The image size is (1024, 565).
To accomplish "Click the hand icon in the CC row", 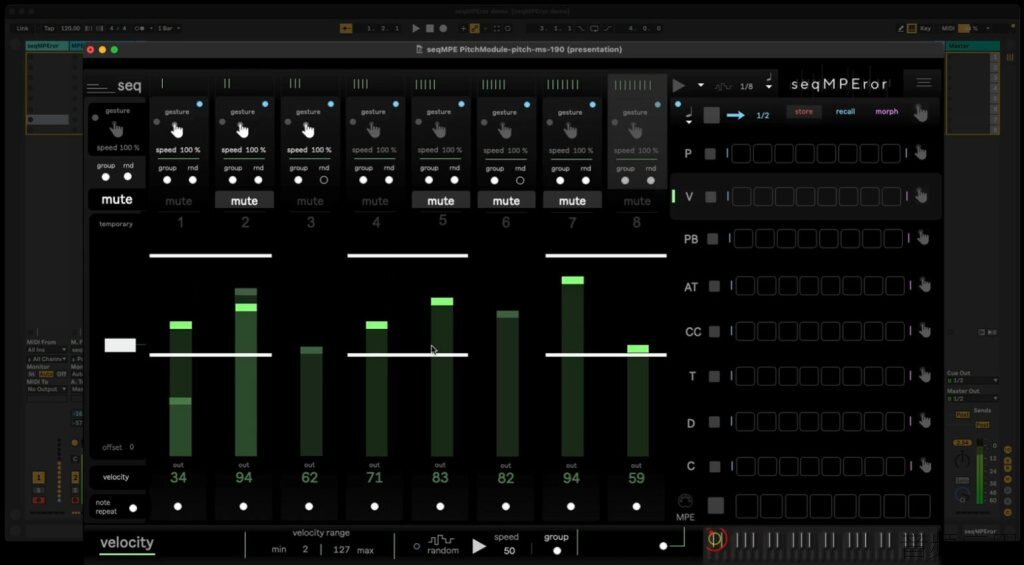I will [924, 331].
